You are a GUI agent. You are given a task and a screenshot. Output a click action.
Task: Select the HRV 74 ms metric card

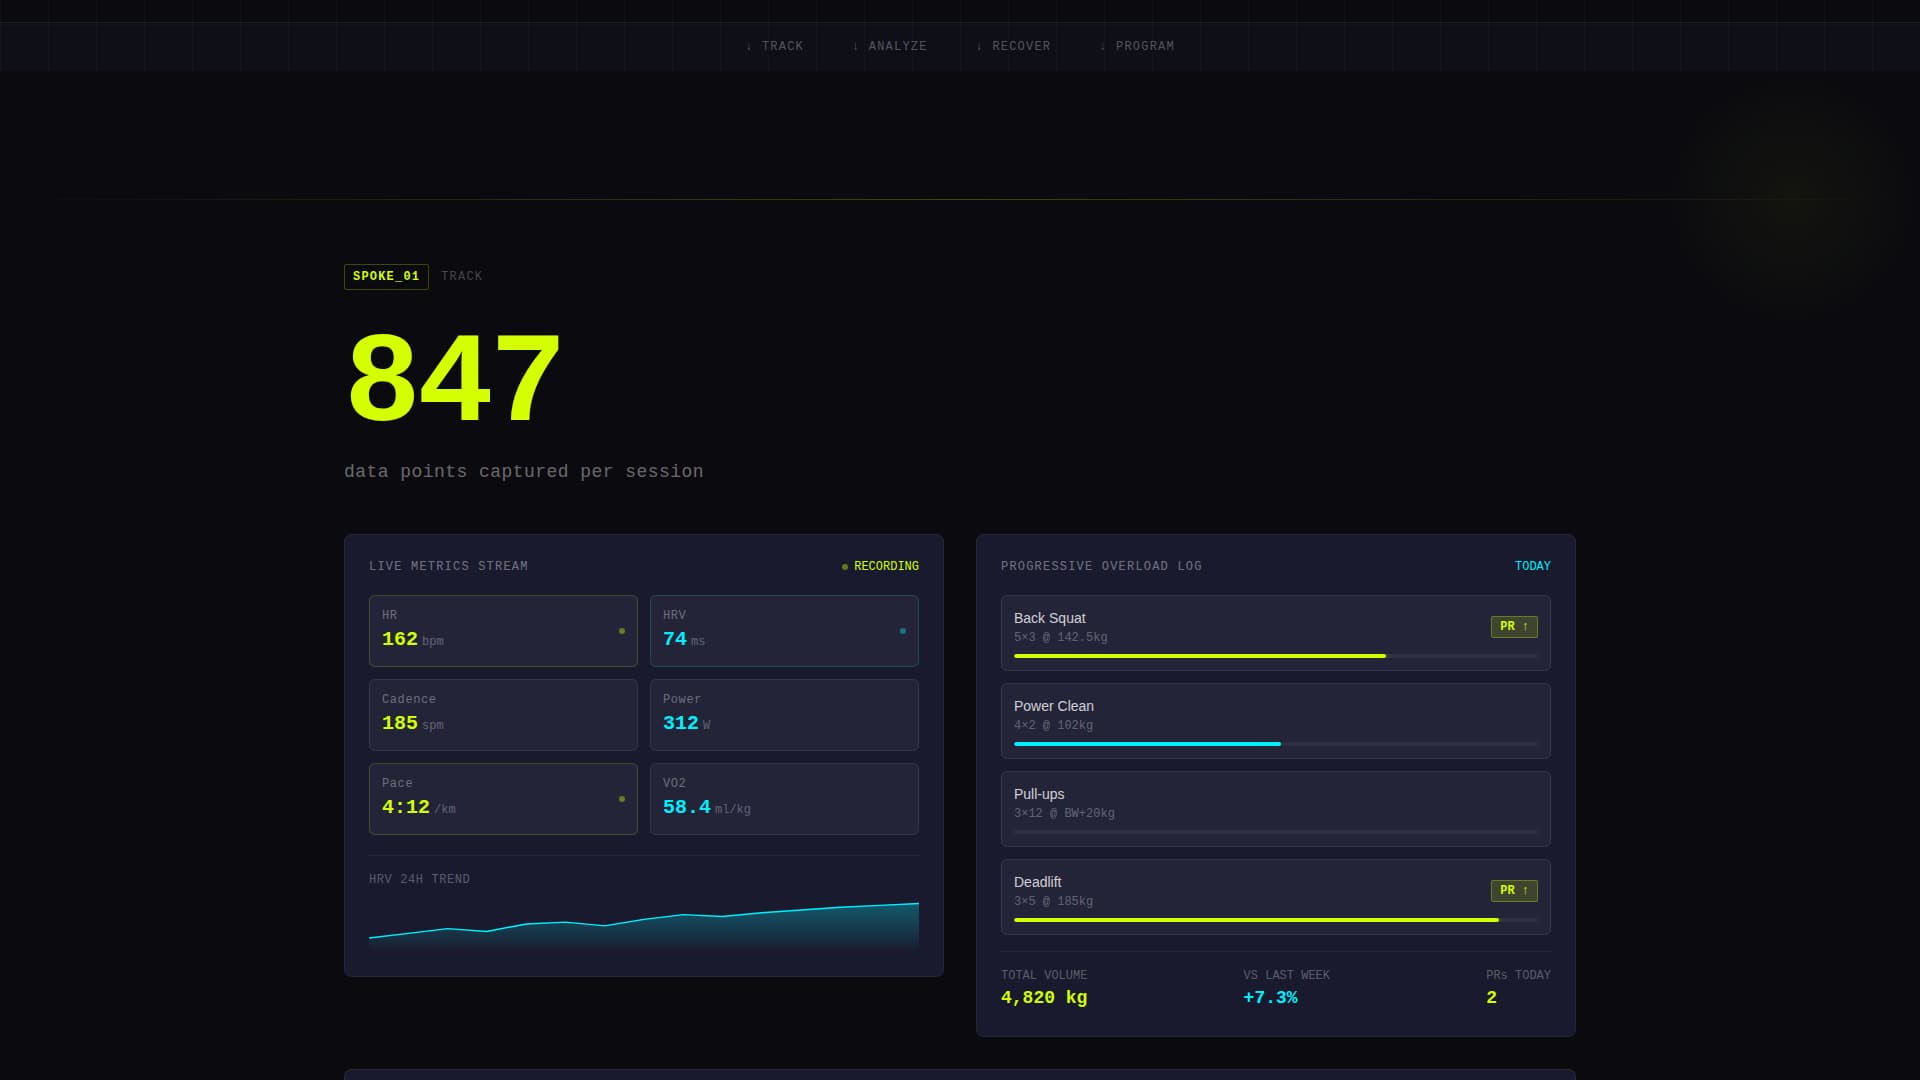pos(784,631)
